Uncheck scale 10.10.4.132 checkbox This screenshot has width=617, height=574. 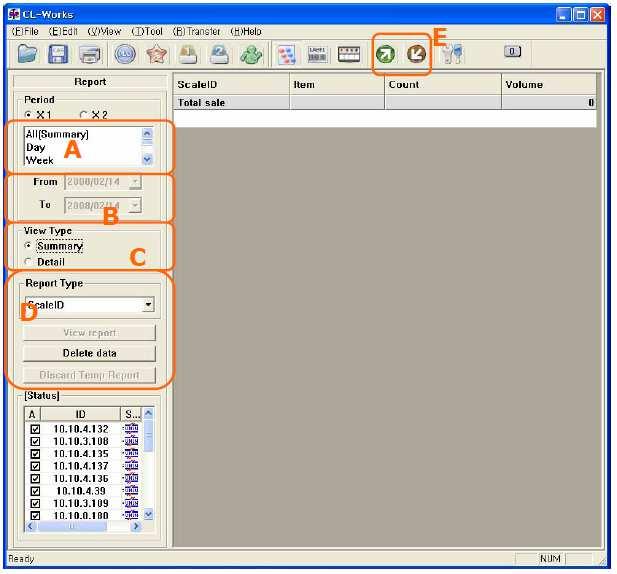tap(35, 429)
